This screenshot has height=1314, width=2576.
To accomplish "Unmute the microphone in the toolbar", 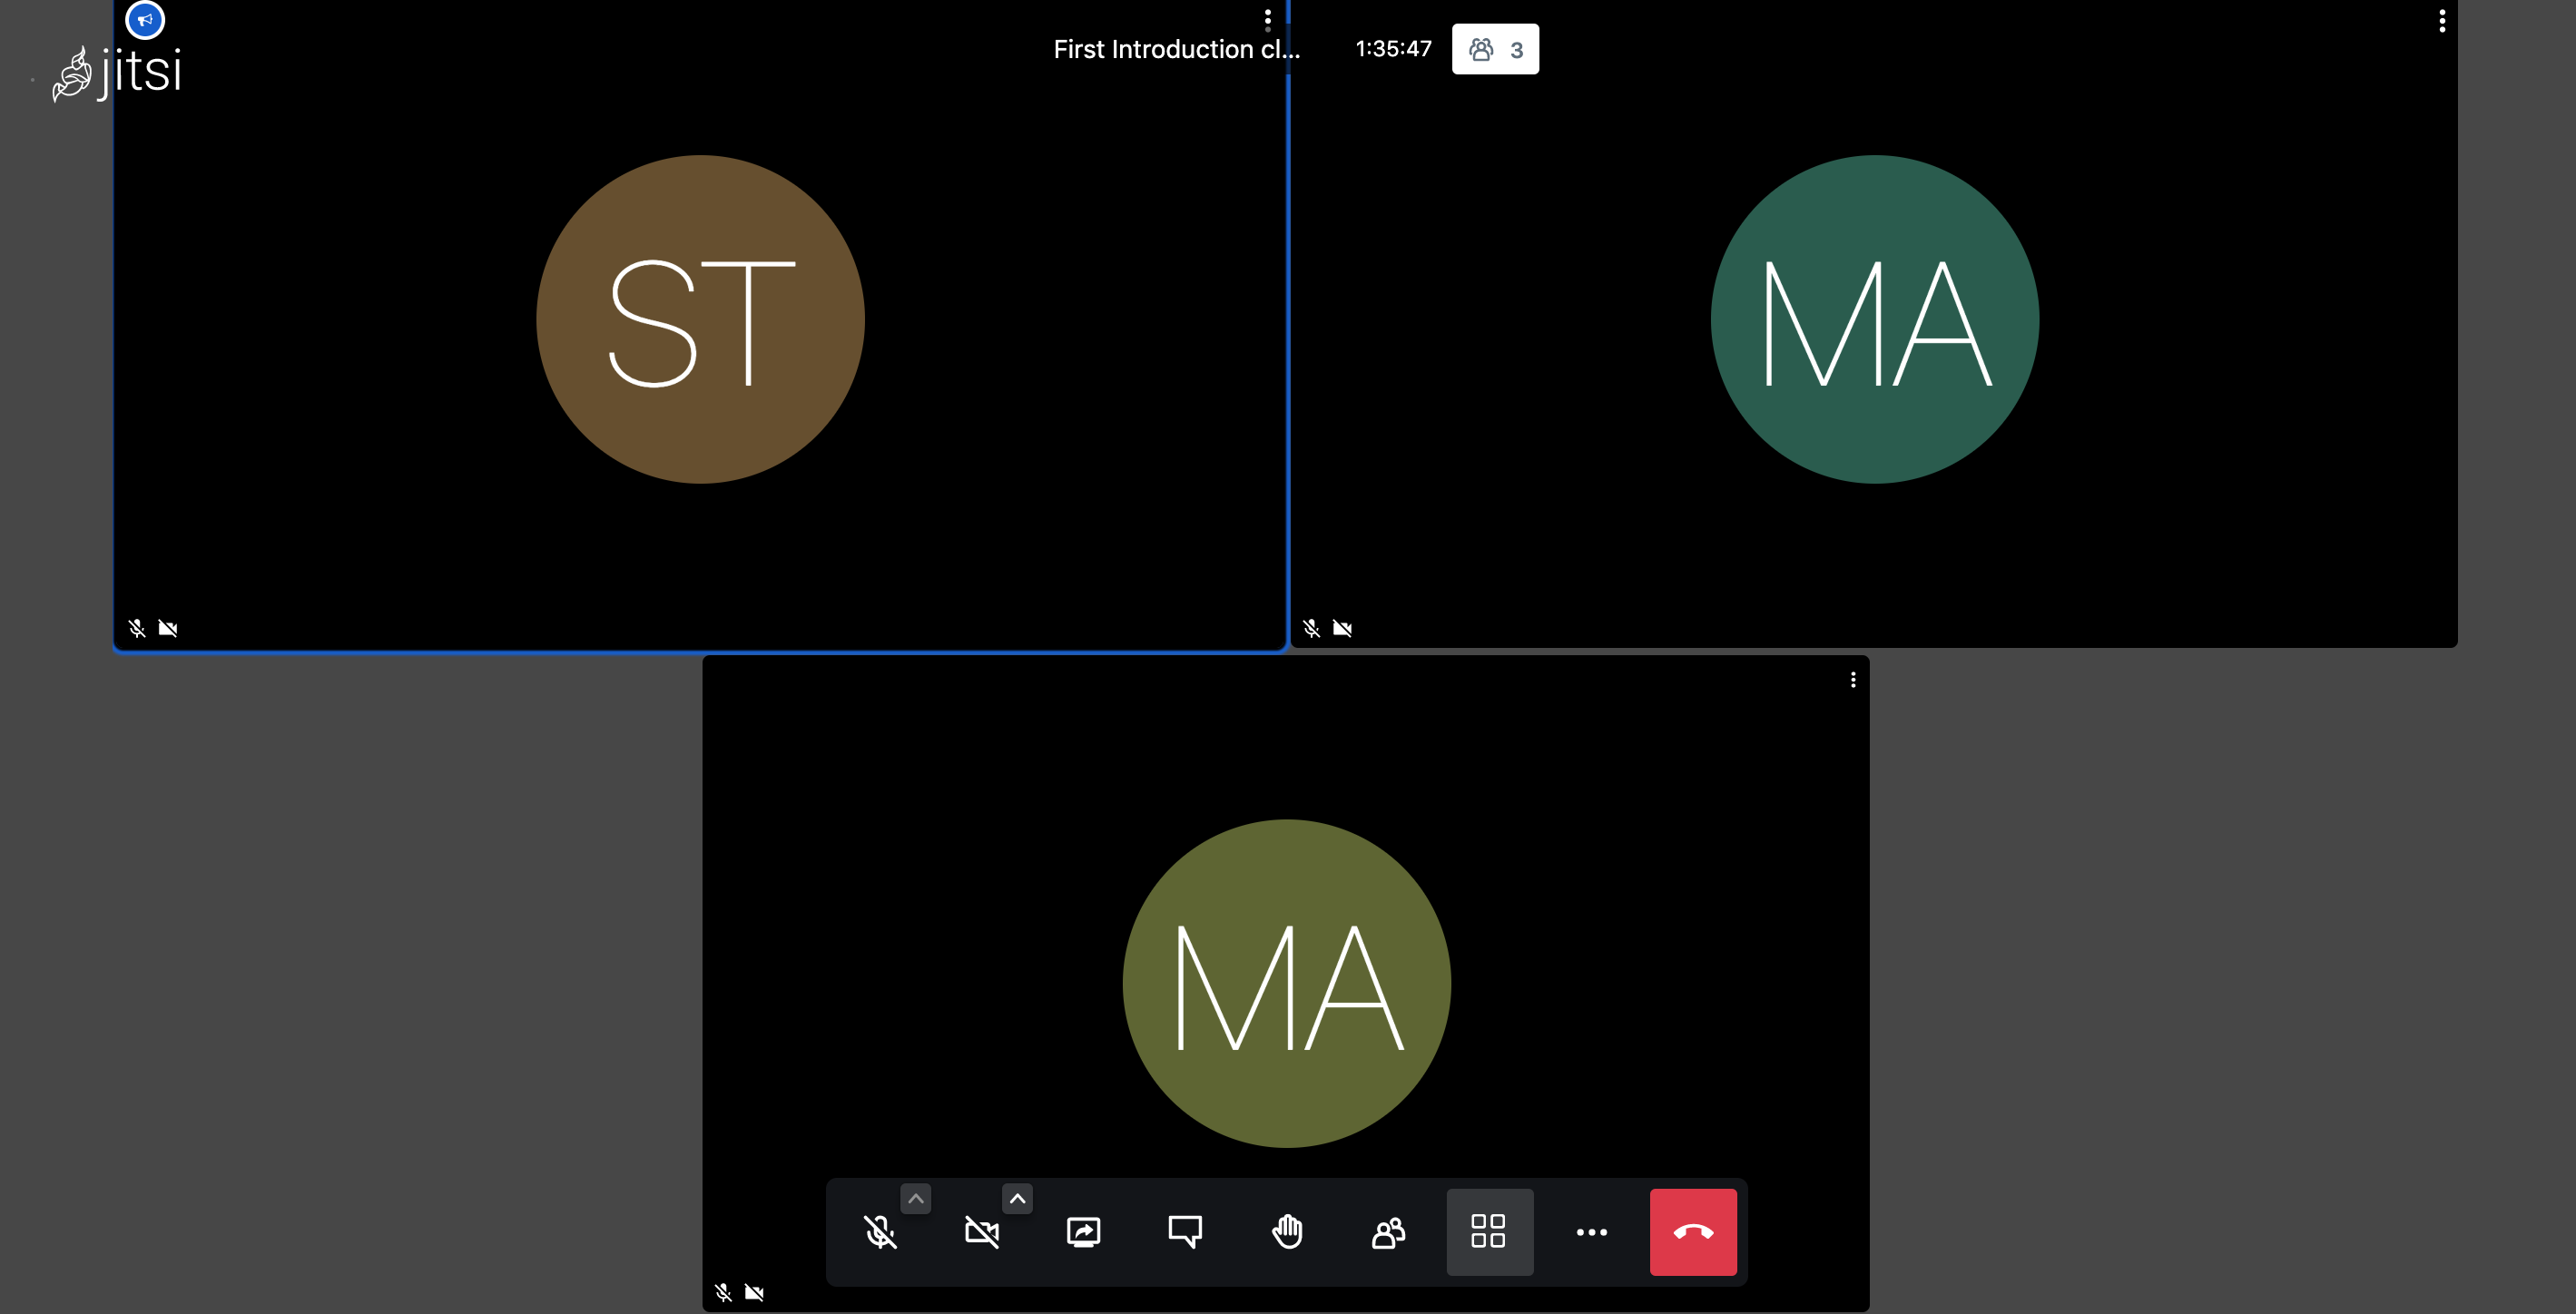I will [x=880, y=1231].
